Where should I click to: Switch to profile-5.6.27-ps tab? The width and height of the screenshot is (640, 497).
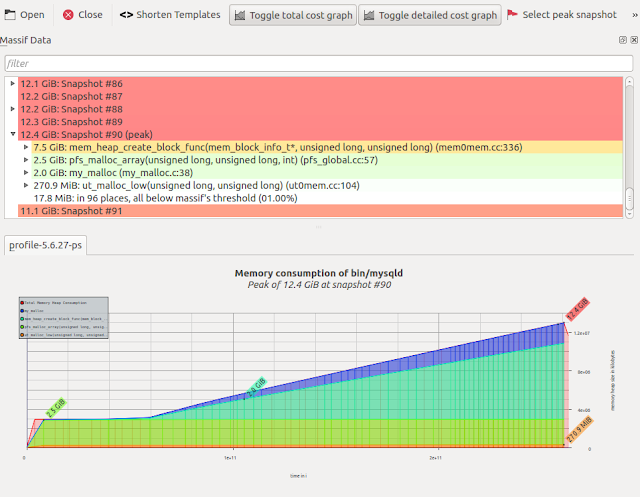(45, 245)
